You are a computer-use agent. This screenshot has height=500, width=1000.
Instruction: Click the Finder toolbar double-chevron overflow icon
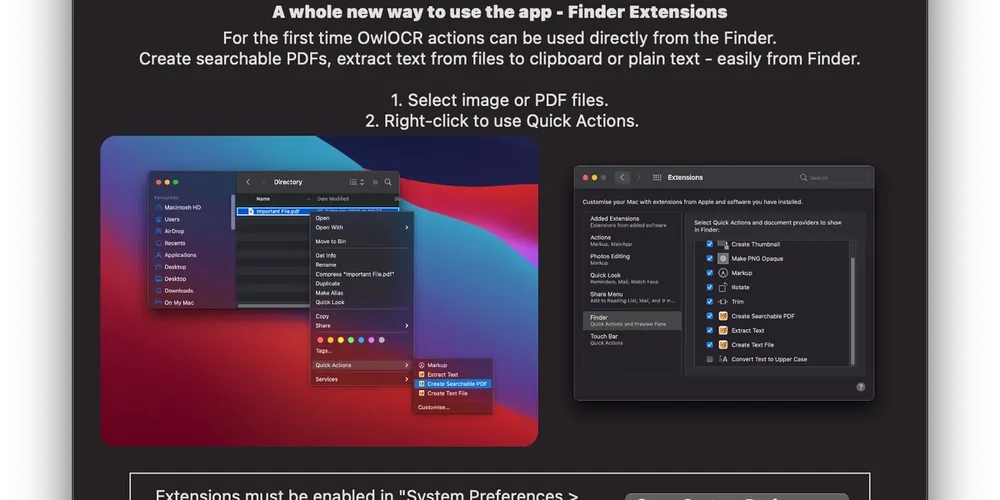point(375,182)
